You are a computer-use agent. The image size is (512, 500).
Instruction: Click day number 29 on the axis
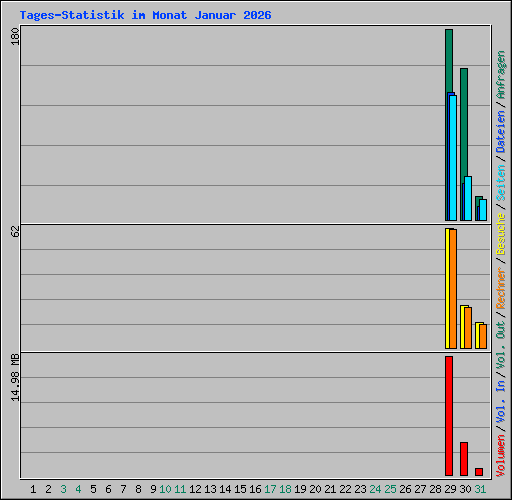tap(450, 489)
